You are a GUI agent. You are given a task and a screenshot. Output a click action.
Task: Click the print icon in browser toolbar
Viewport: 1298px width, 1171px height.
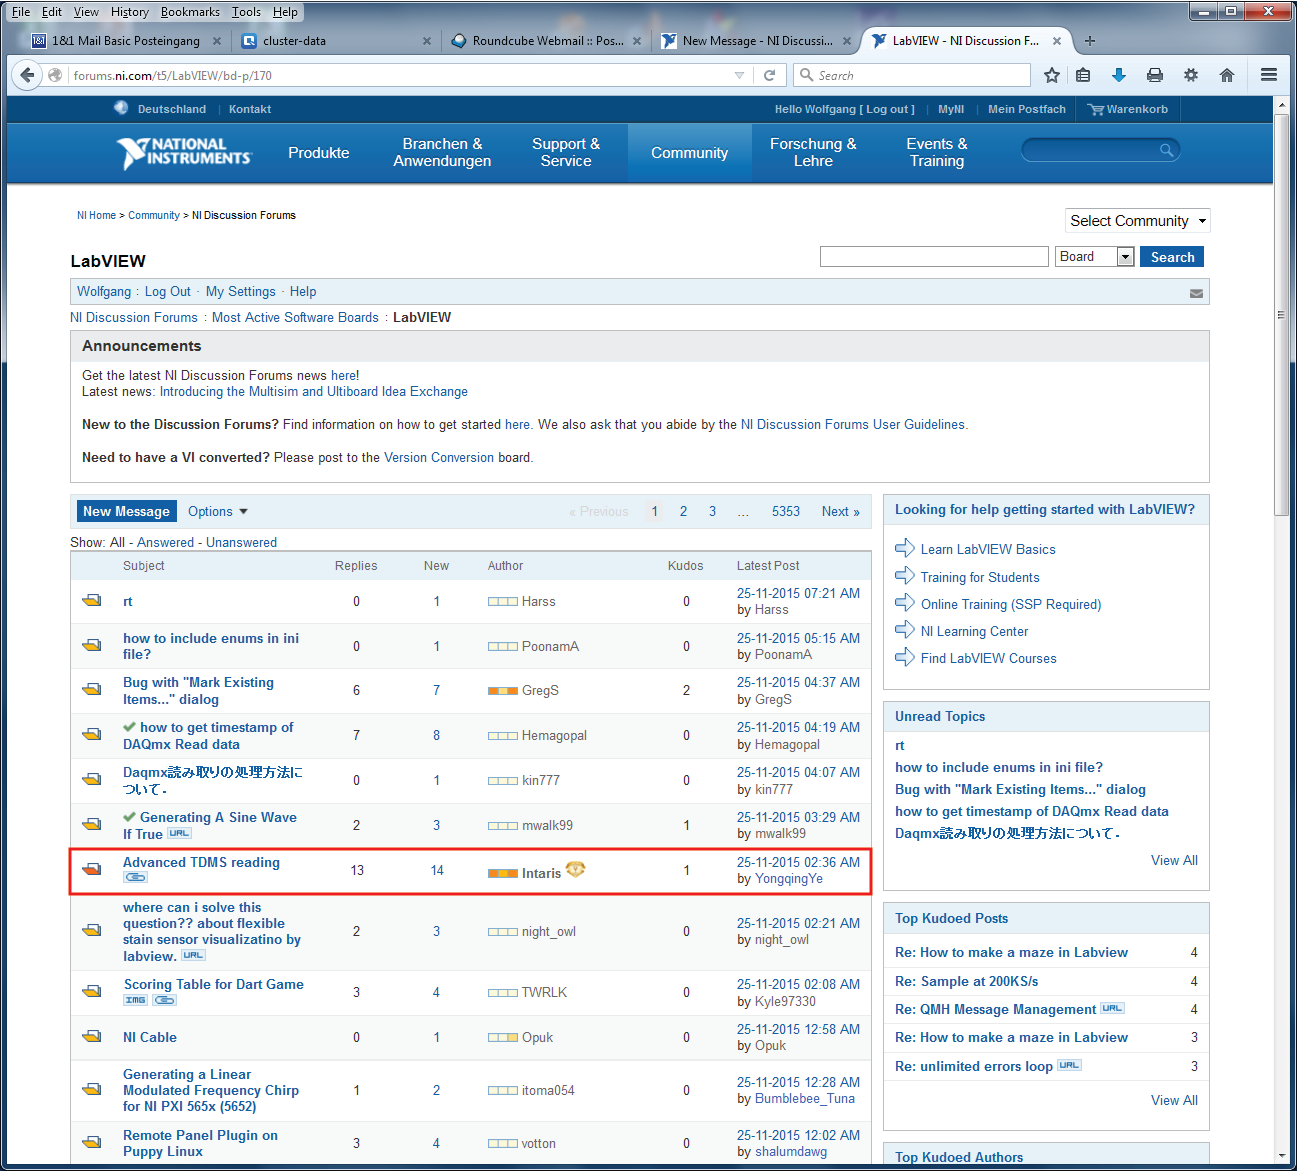pyautogui.click(x=1155, y=75)
